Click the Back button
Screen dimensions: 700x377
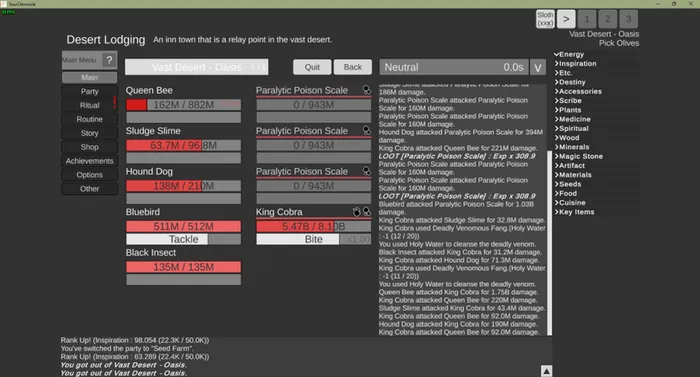click(x=353, y=67)
